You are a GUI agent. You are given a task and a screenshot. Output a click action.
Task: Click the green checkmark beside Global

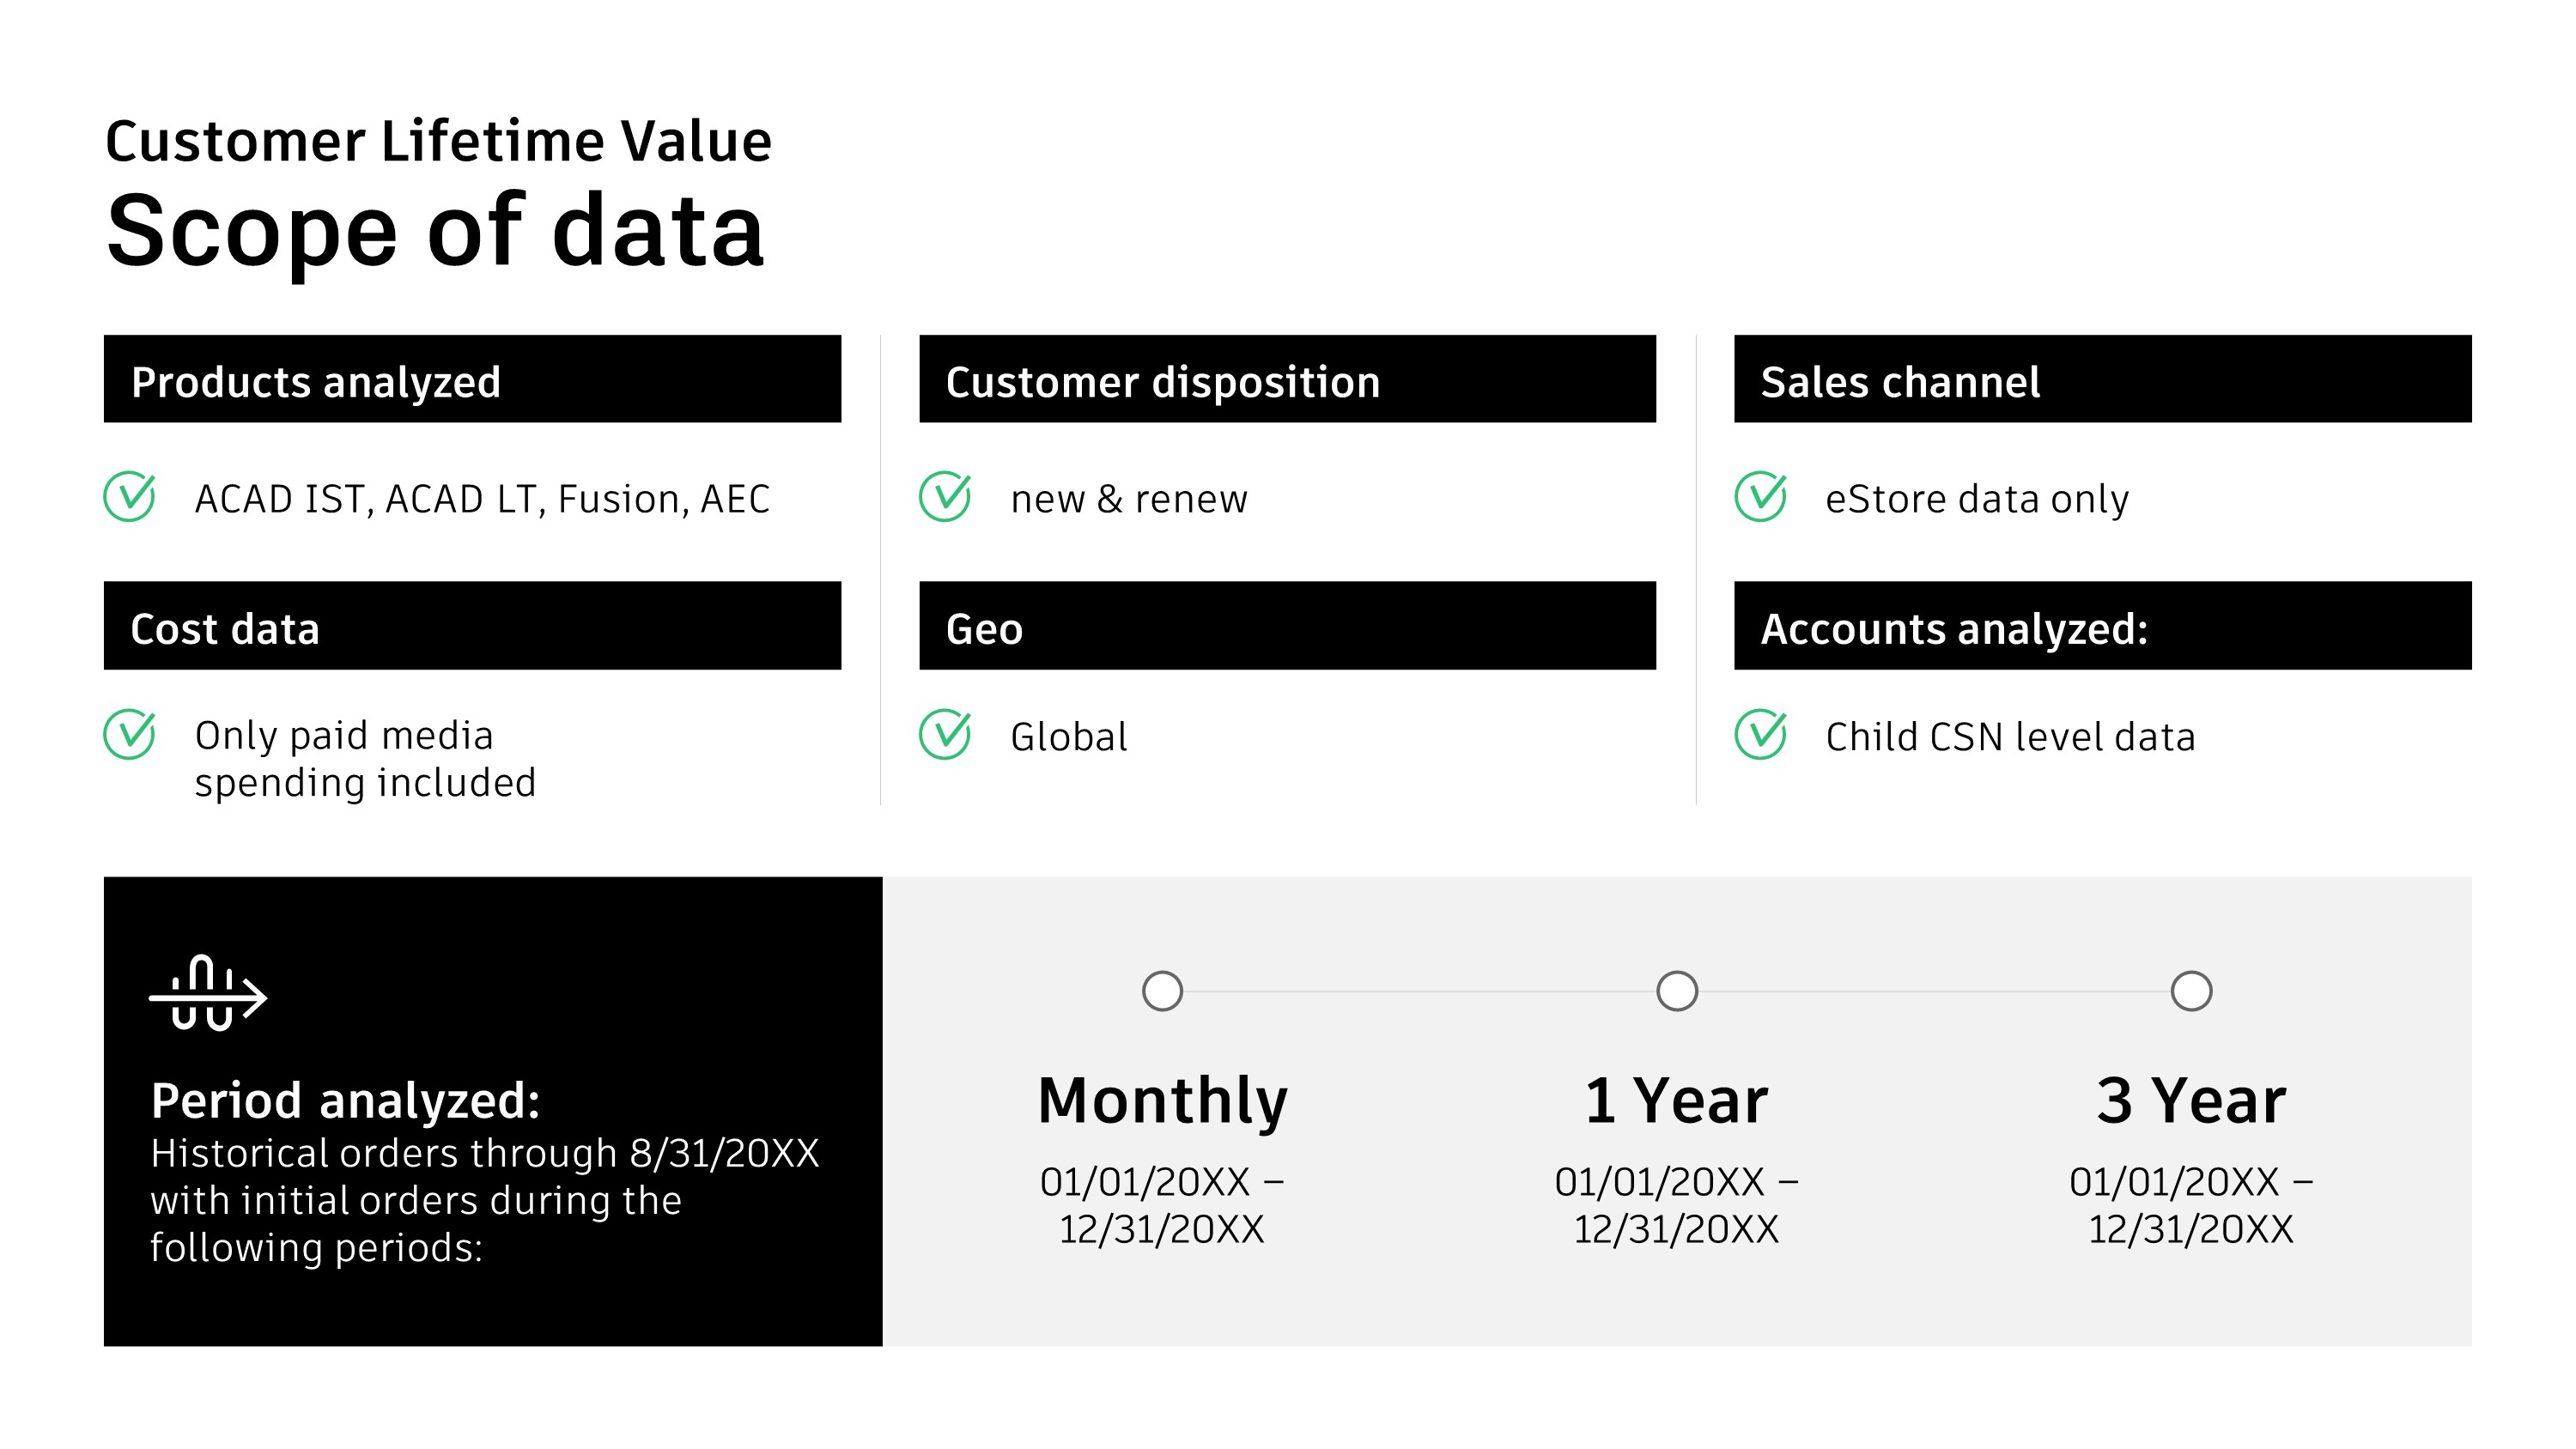(945, 734)
